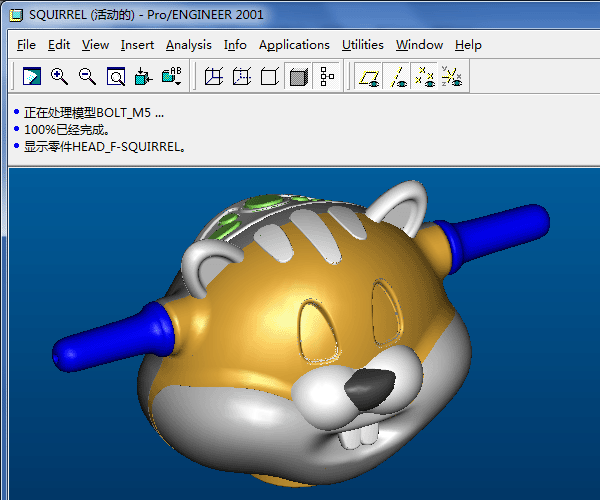Image resolution: width=600 pixels, height=500 pixels.
Task: Select the Zoom Out magnifier tool
Action: coord(88,76)
